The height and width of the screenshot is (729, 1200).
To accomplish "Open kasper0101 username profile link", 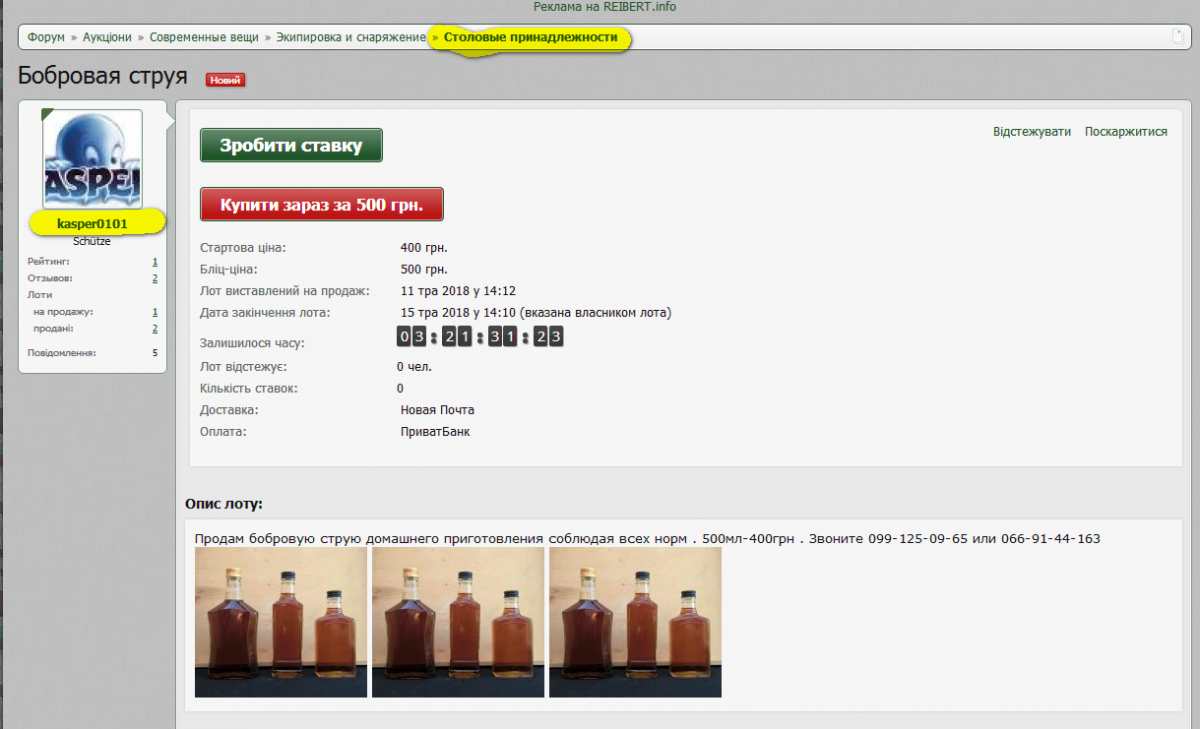I will coord(92,224).
